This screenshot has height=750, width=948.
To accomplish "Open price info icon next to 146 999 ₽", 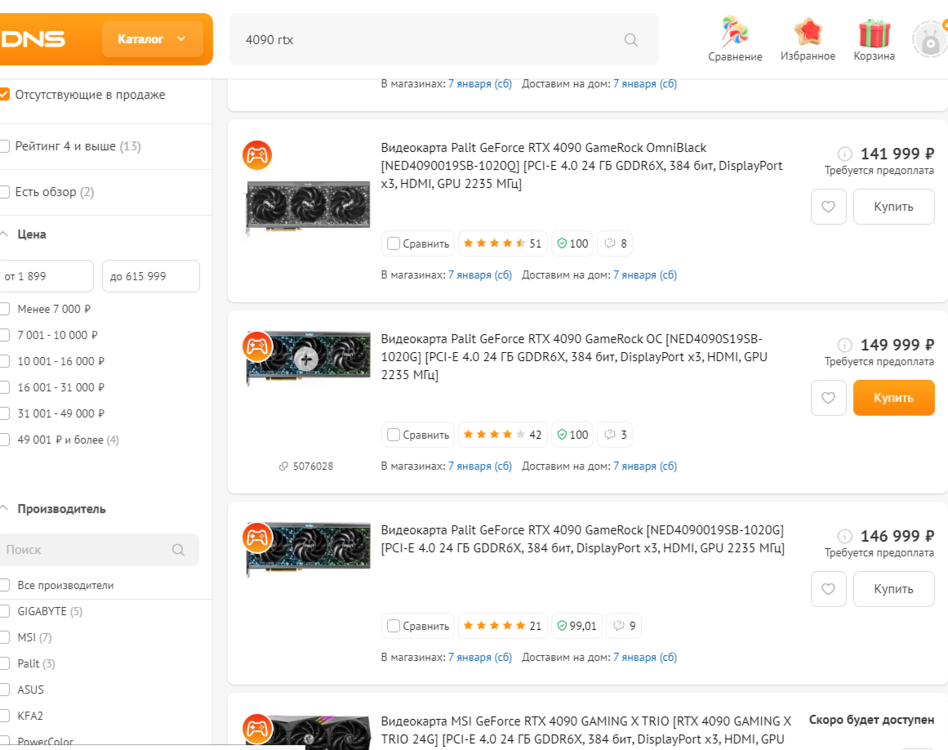I will 845,535.
